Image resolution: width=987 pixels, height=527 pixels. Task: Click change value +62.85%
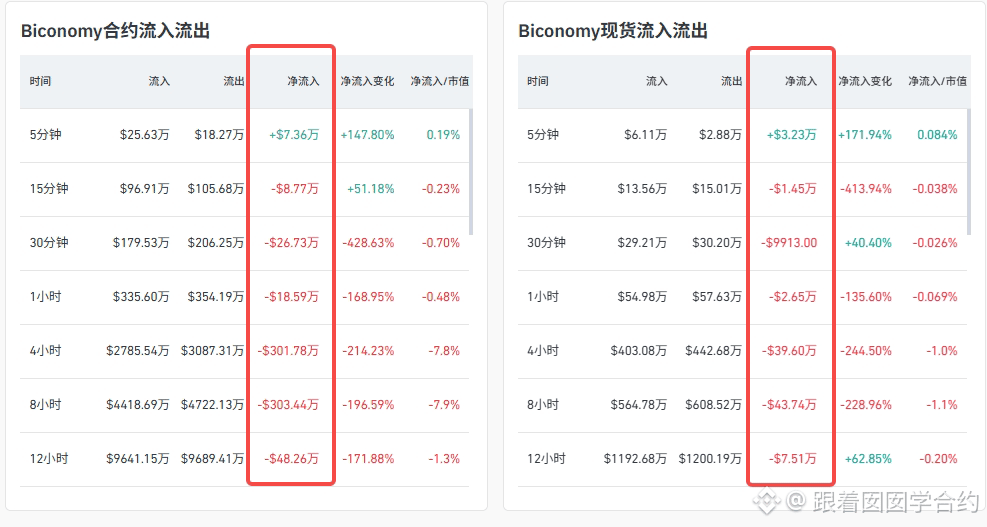coord(868,459)
